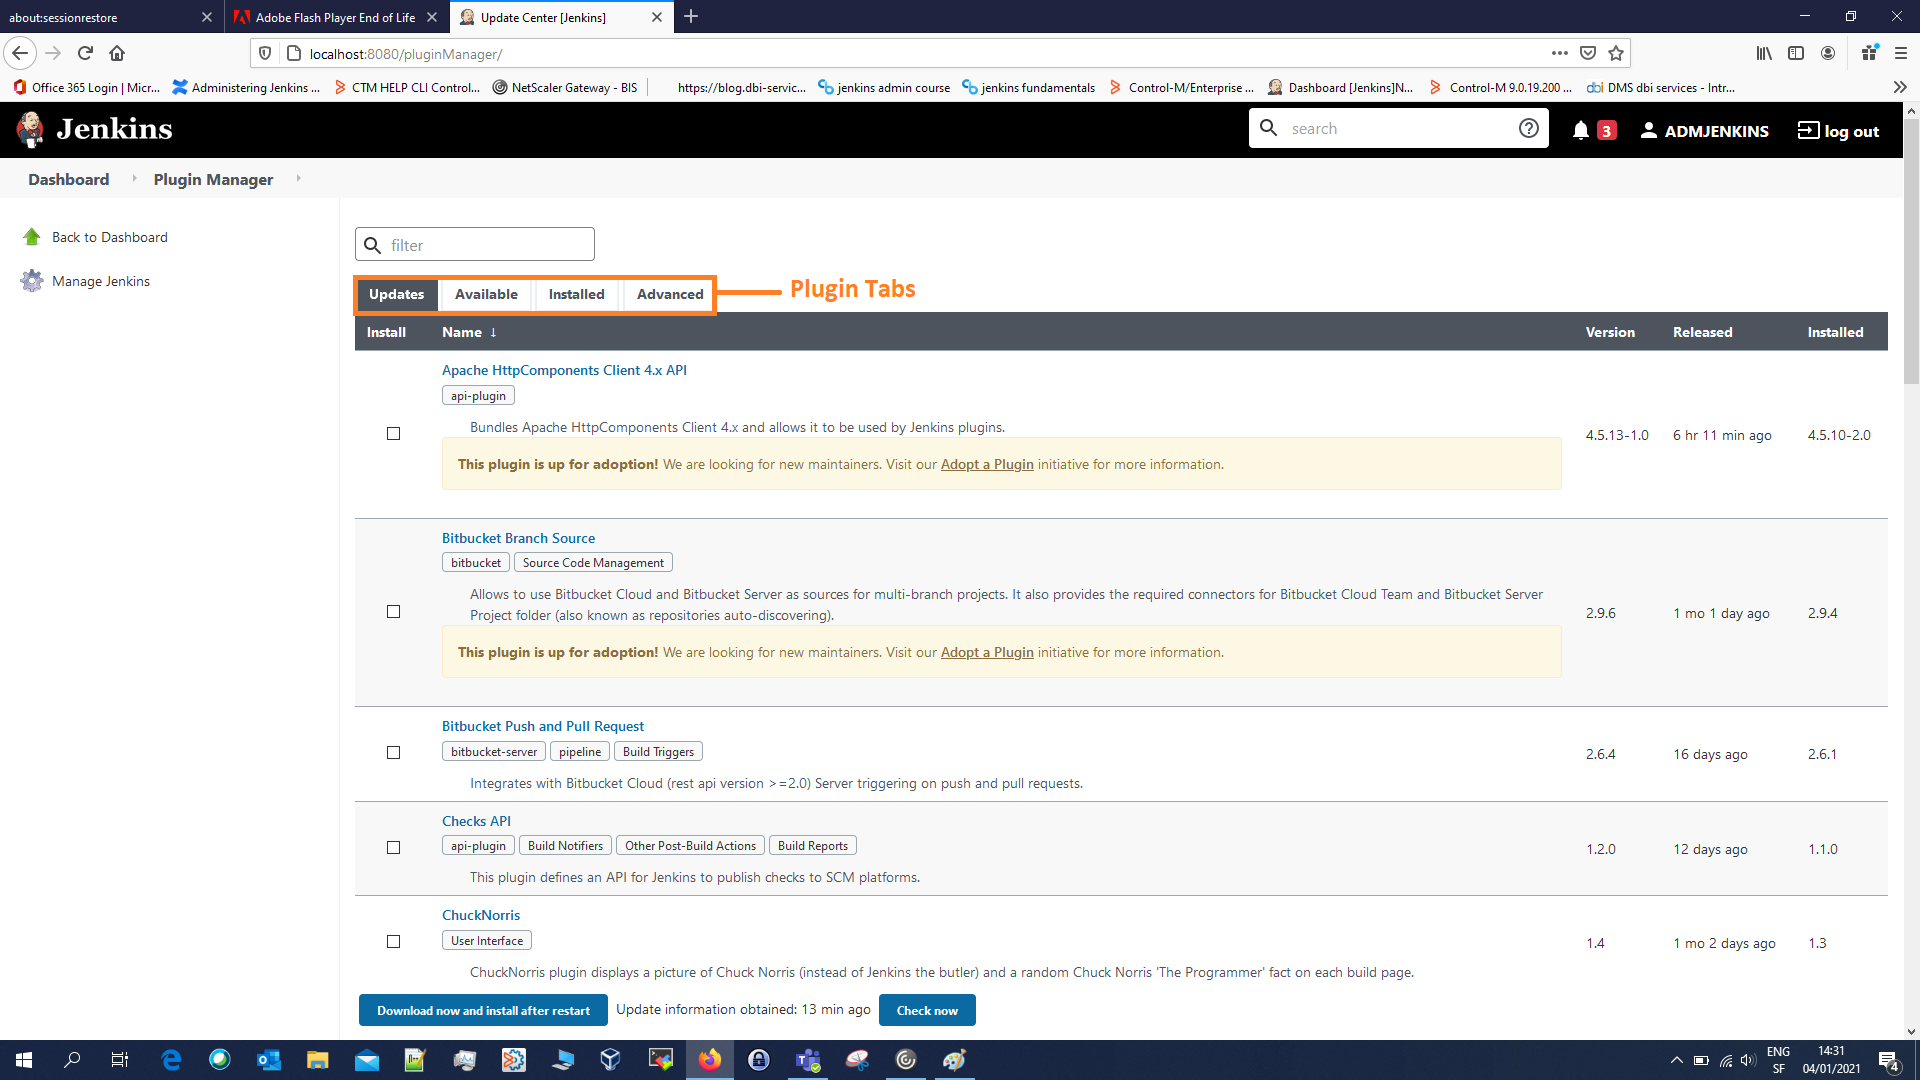Bookmark this page with the star icon
Image resolution: width=1920 pixels, height=1080 pixels.
click(1616, 53)
